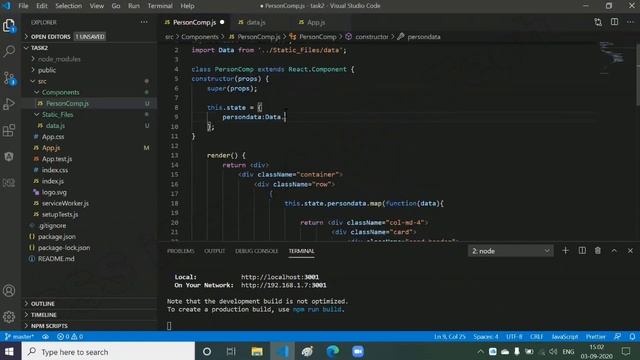Open package.json in the file tree
640x360 pixels.
[57, 237]
